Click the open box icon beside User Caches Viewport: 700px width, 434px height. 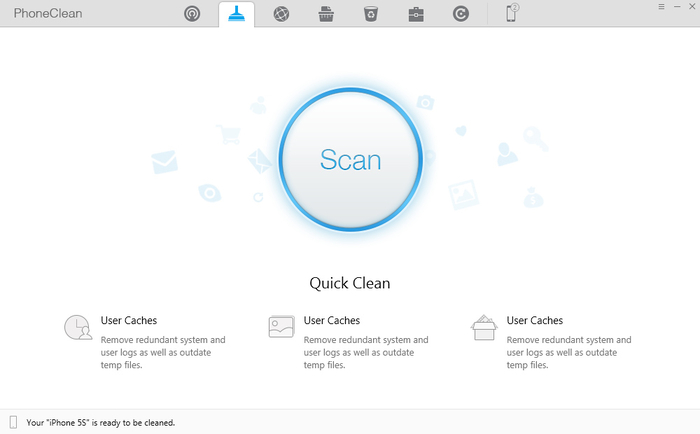point(484,326)
